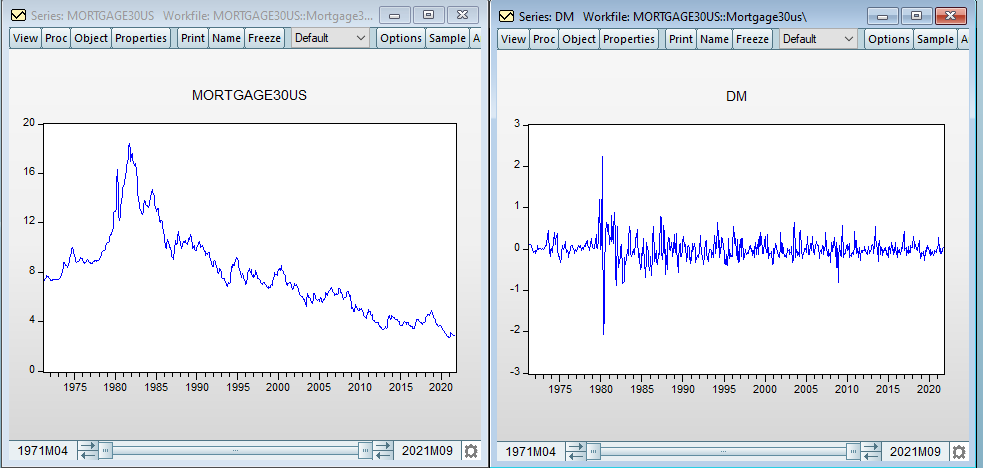The width and height of the screenshot is (983, 468).
Task: Click sample range bar in MORTGAGE30US window
Action: point(236,450)
